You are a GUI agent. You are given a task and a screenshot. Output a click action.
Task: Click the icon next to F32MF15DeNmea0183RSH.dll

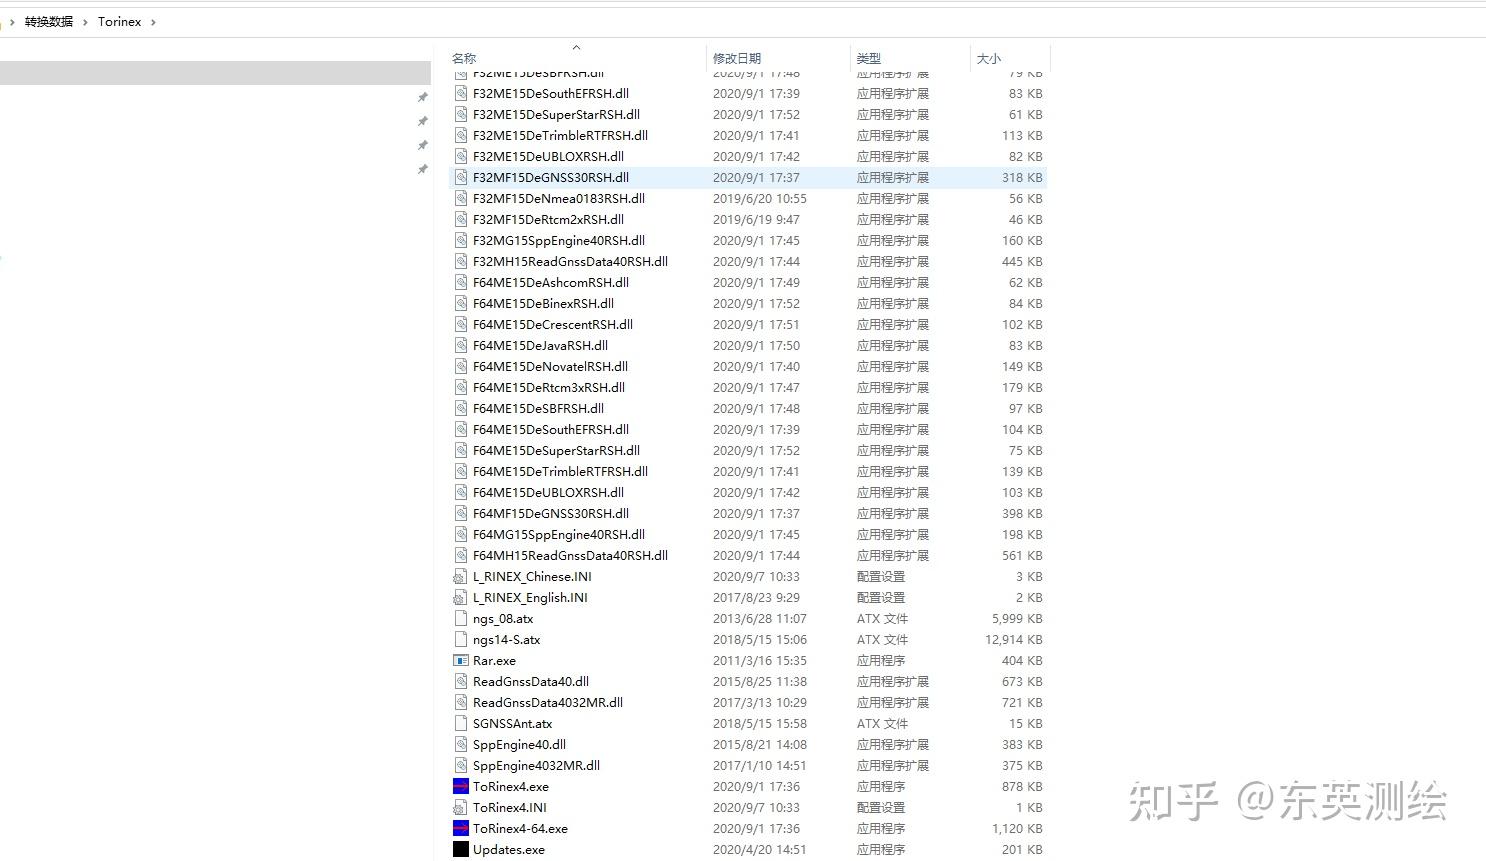pyautogui.click(x=461, y=198)
